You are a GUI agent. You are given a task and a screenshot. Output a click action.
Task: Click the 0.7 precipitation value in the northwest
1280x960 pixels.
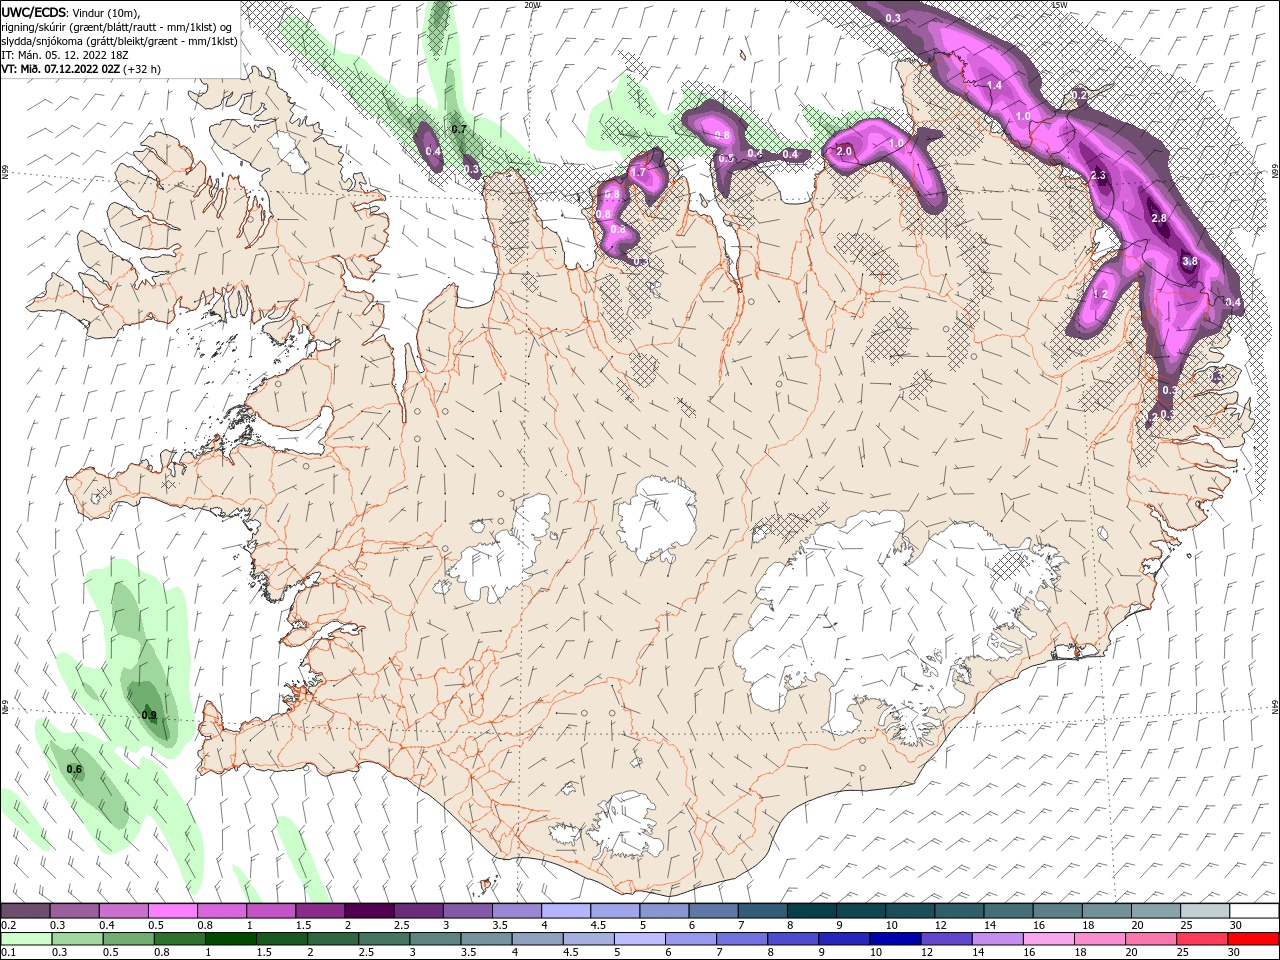click(x=459, y=129)
